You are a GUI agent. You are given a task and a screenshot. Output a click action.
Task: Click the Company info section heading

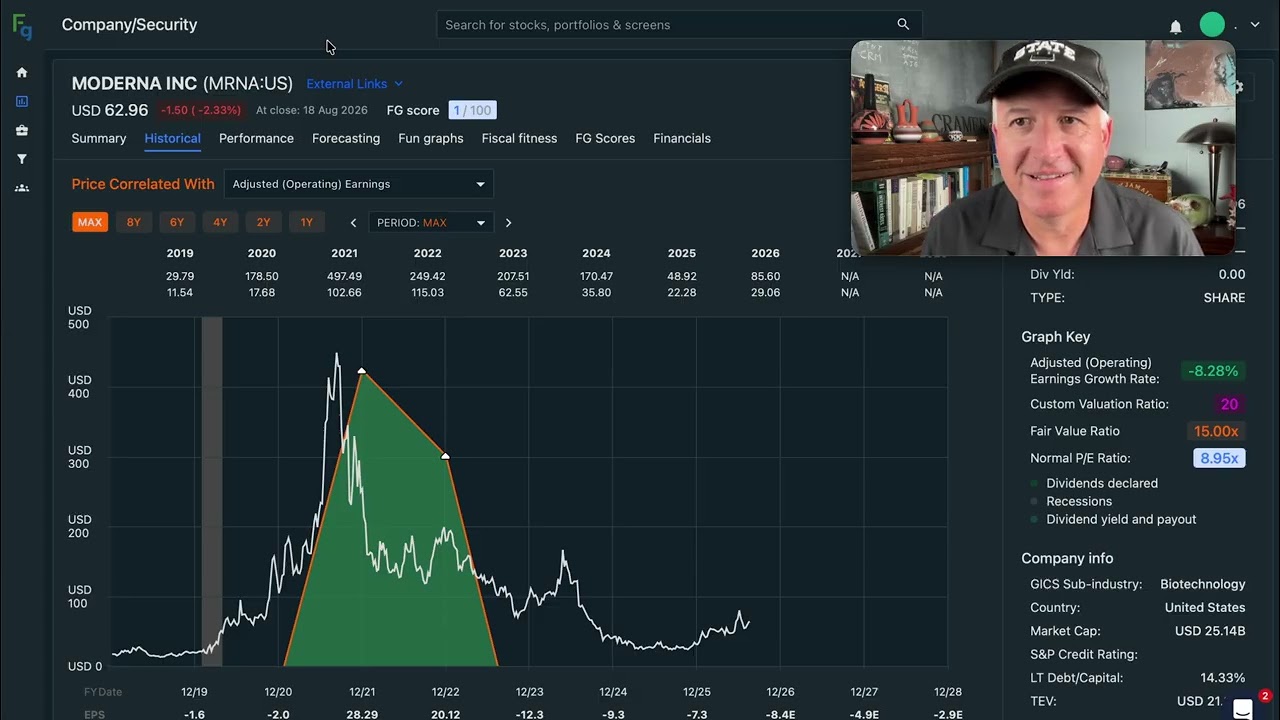click(x=1067, y=558)
